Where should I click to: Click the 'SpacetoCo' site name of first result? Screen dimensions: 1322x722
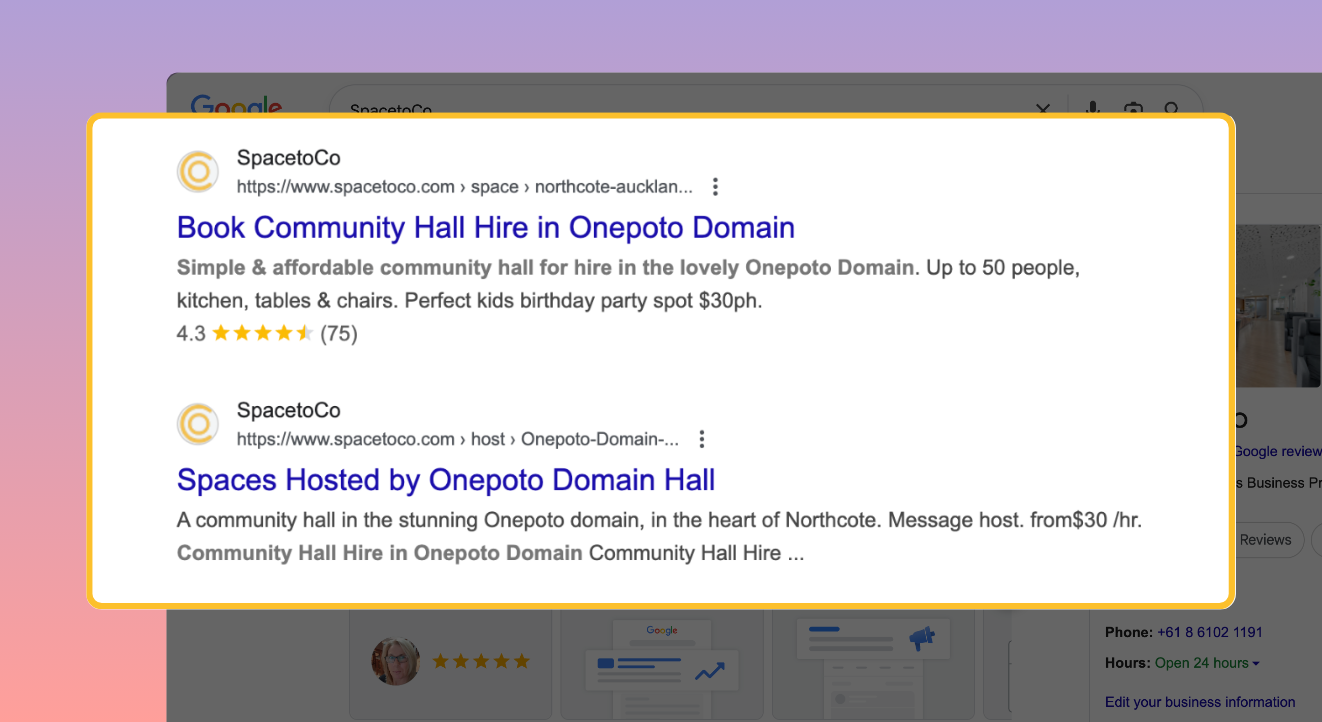coord(288,158)
